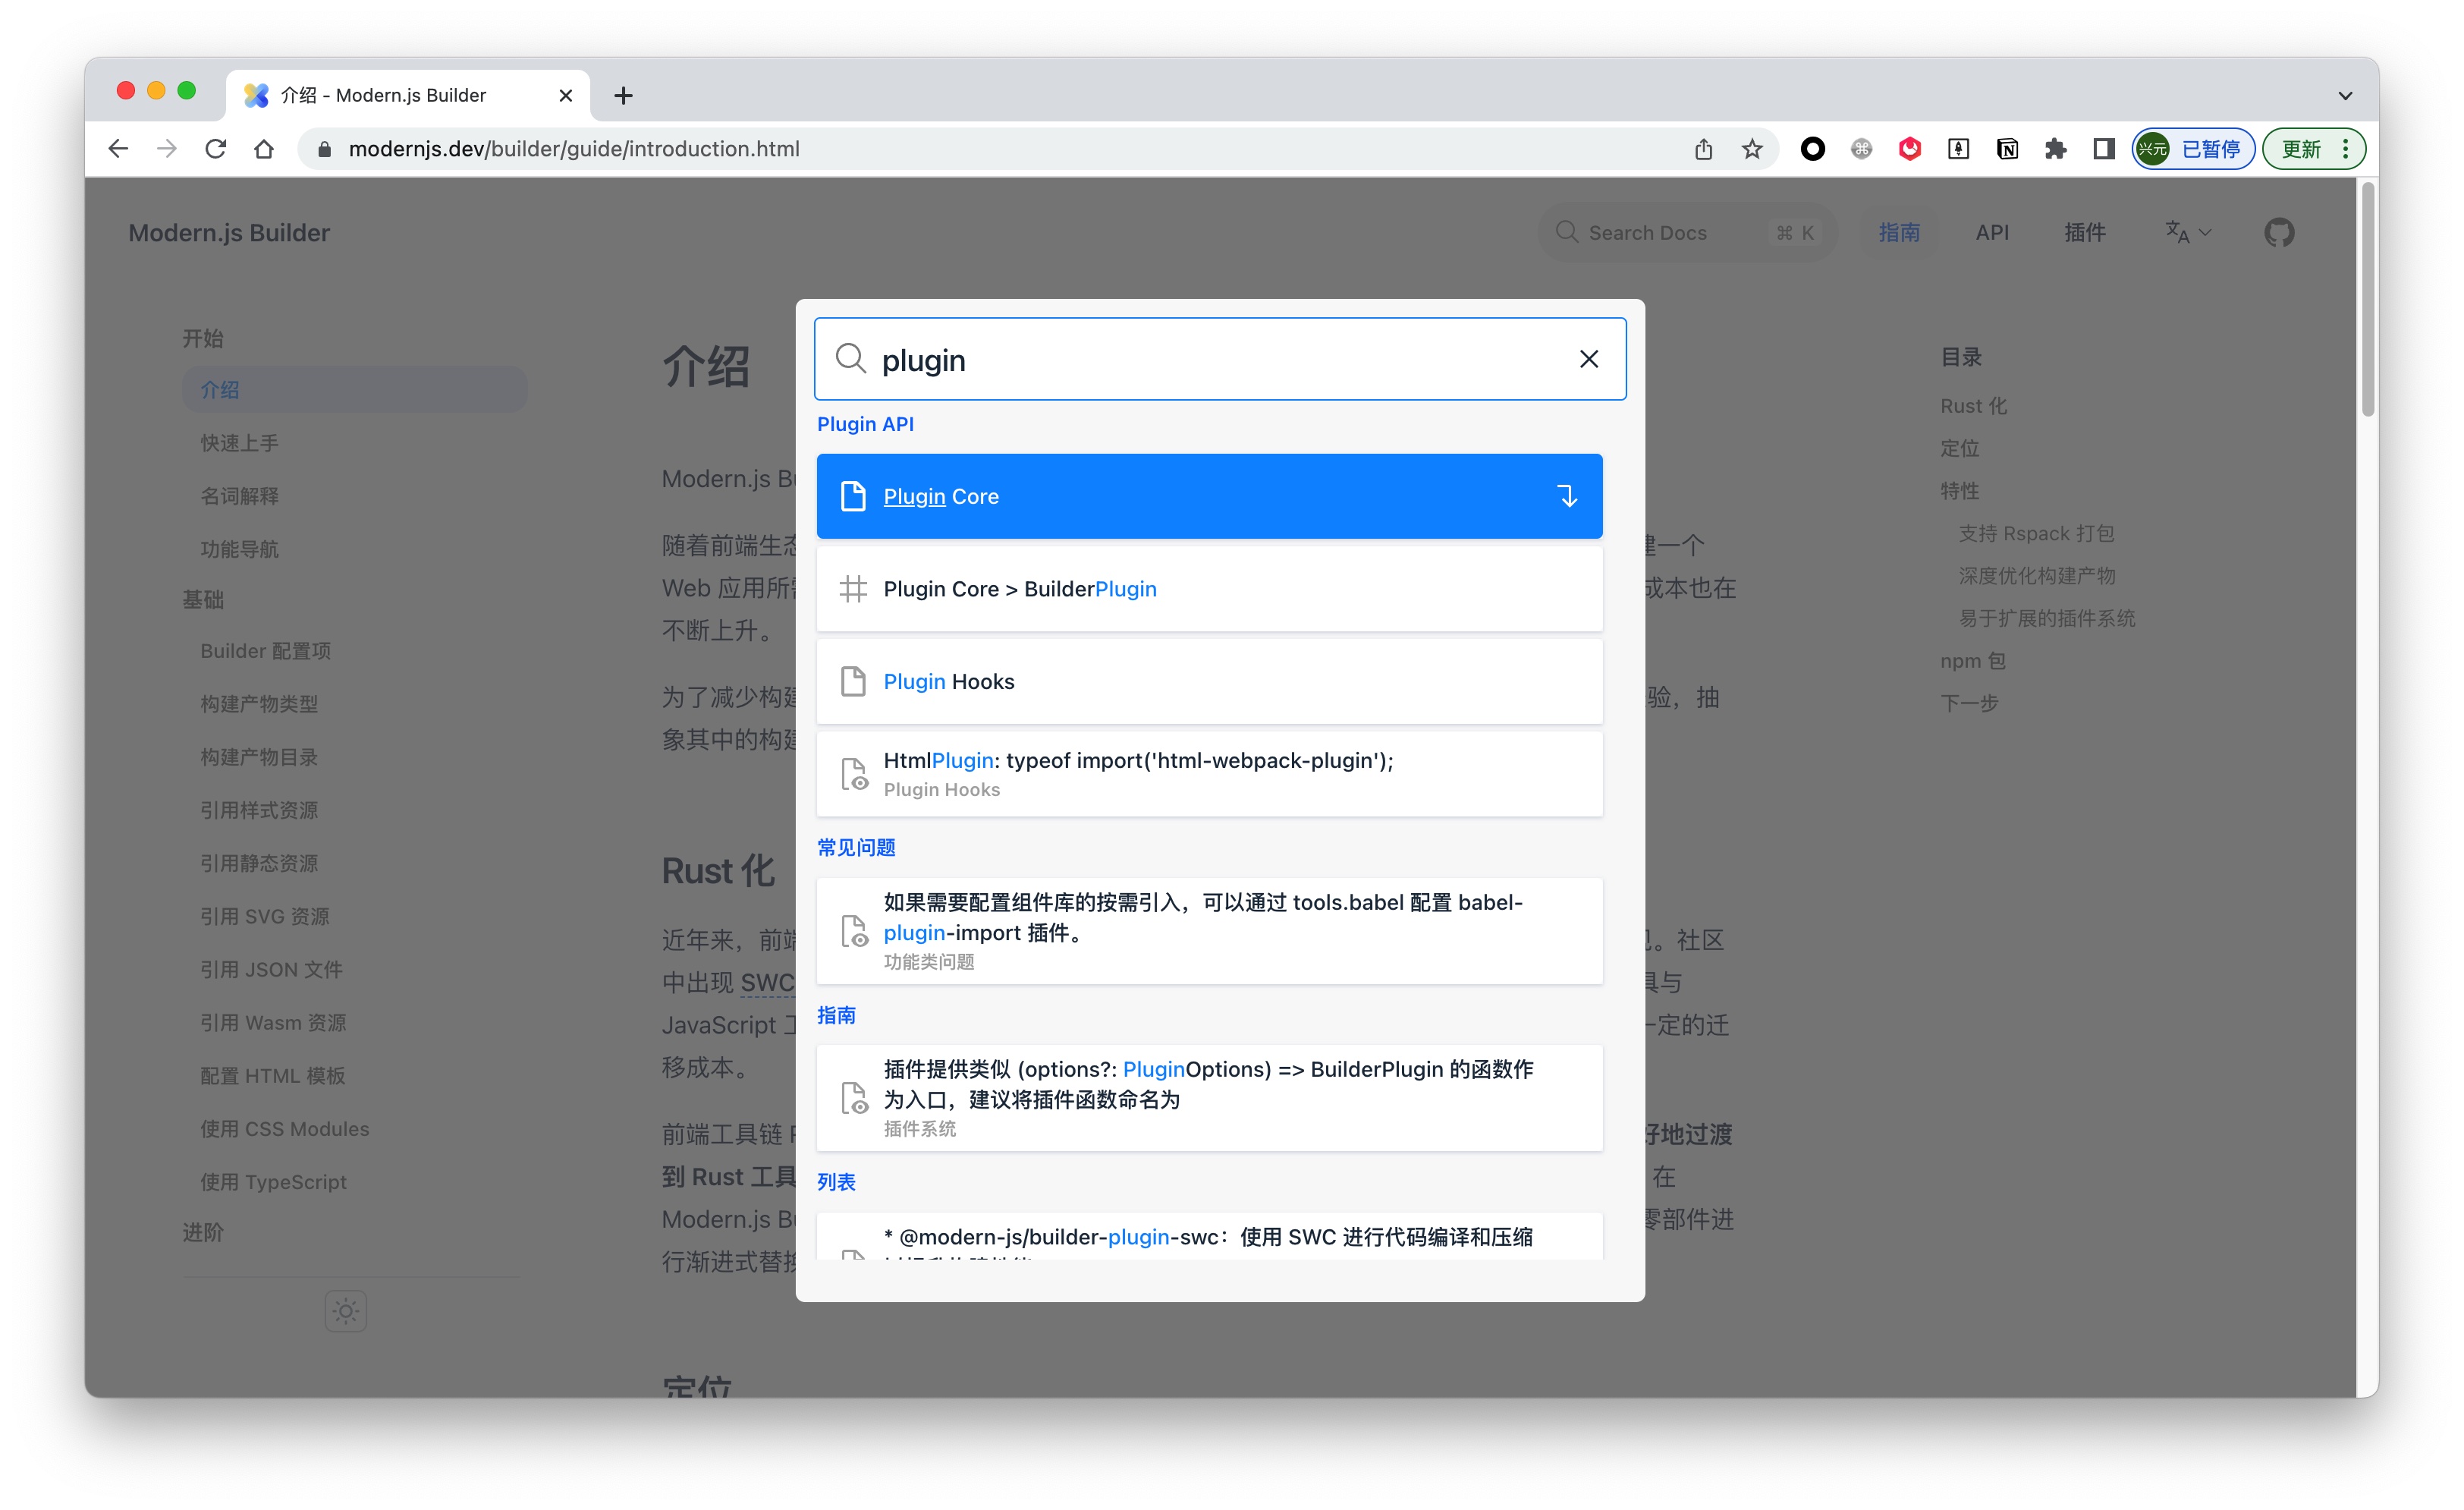
Task: Jump to Rust 化 in the table of contents
Action: [x=1973, y=405]
